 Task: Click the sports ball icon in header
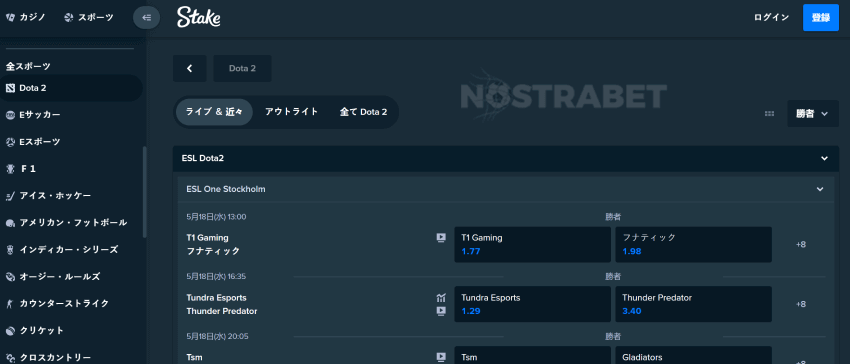pos(68,17)
